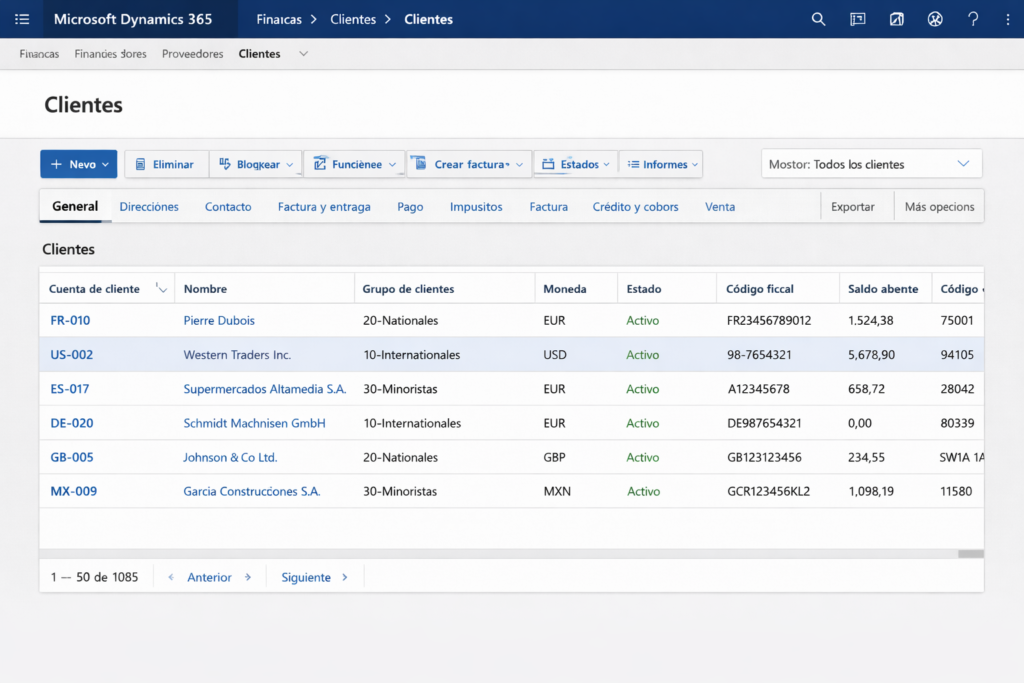Viewport: 1024px width, 683px height.
Task: Click the Exportar button
Action: [x=853, y=206]
